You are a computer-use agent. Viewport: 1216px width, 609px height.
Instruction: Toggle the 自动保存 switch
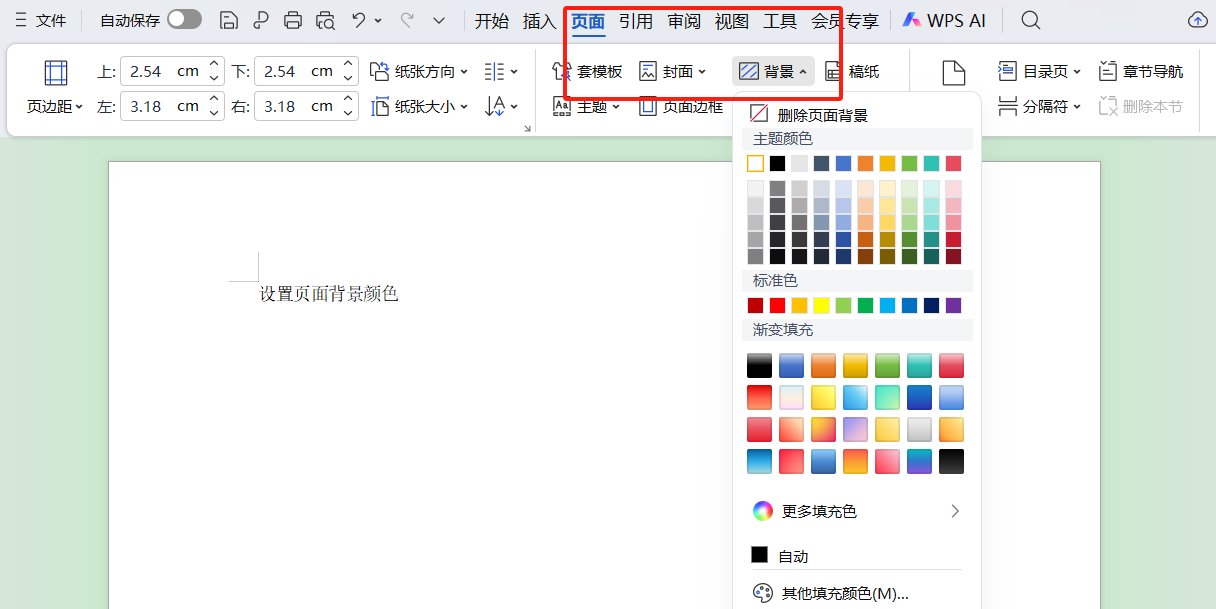[x=184, y=20]
